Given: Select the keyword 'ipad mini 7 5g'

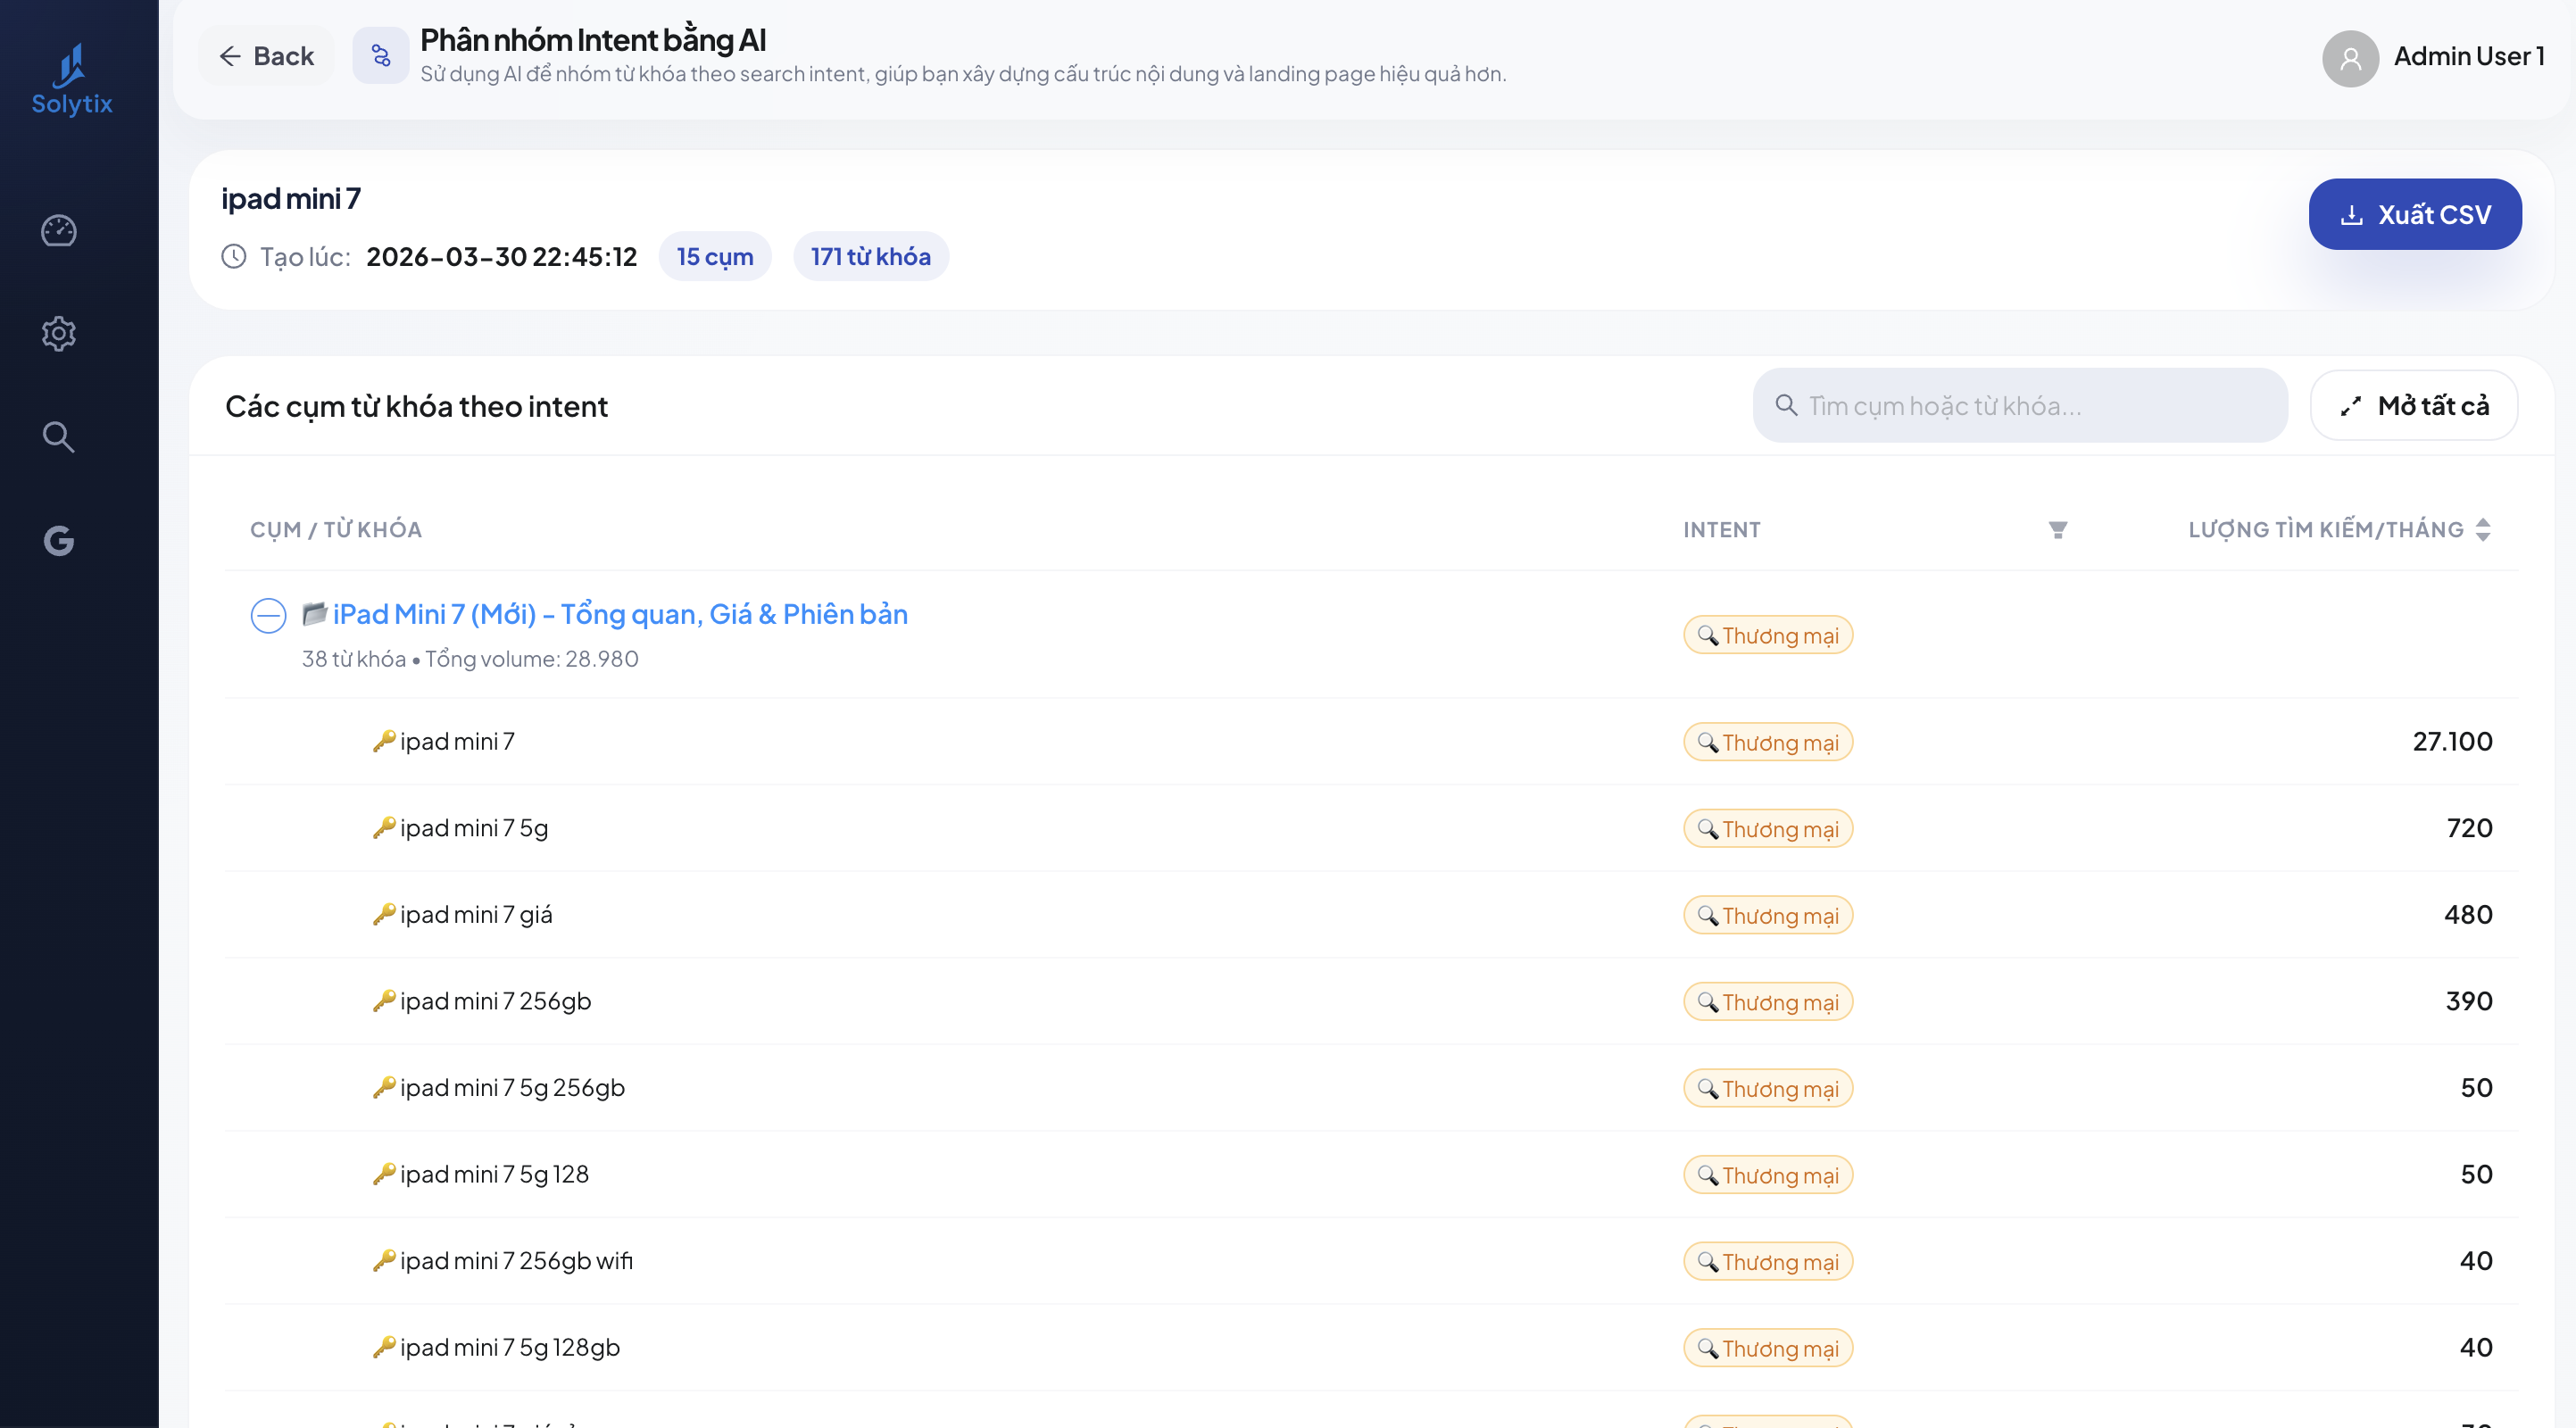Looking at the screenshot, I should [x=474, y=829].
